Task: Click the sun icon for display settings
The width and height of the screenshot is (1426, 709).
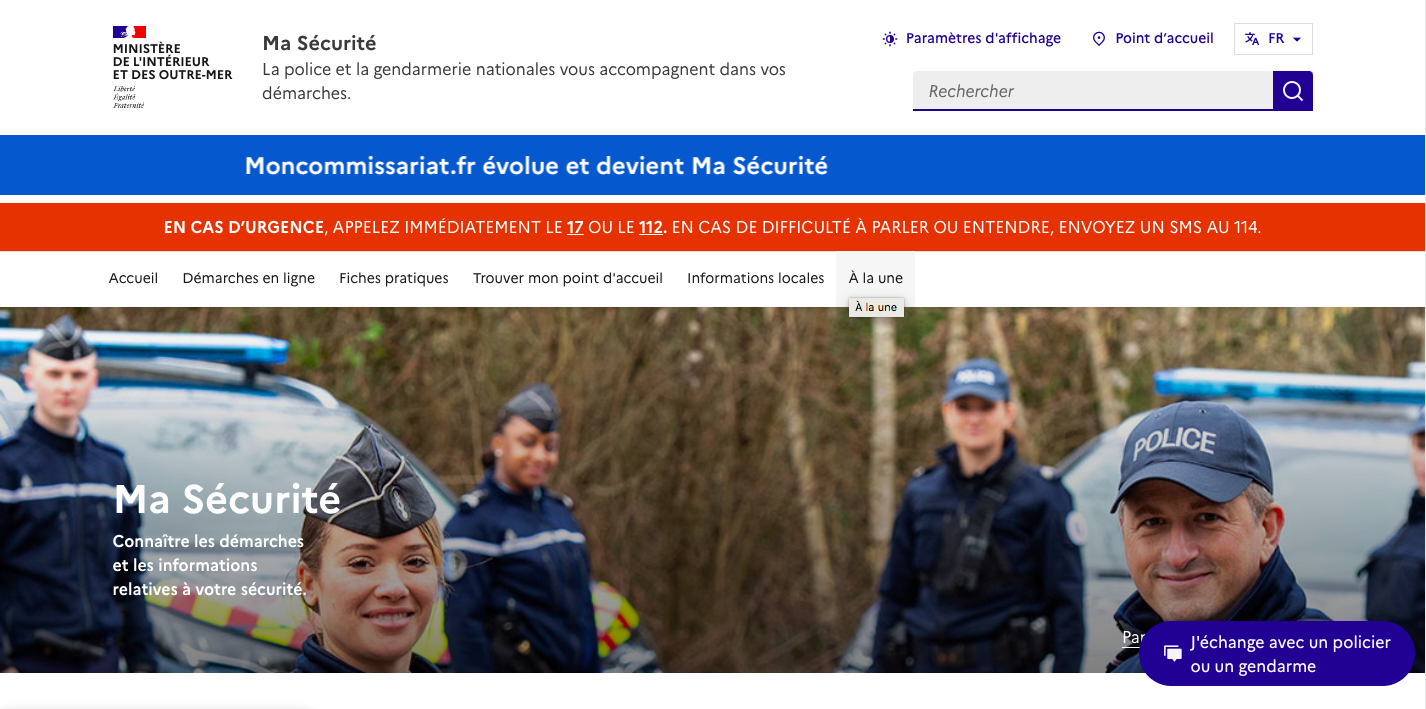Action: click(x=890, y=39)
